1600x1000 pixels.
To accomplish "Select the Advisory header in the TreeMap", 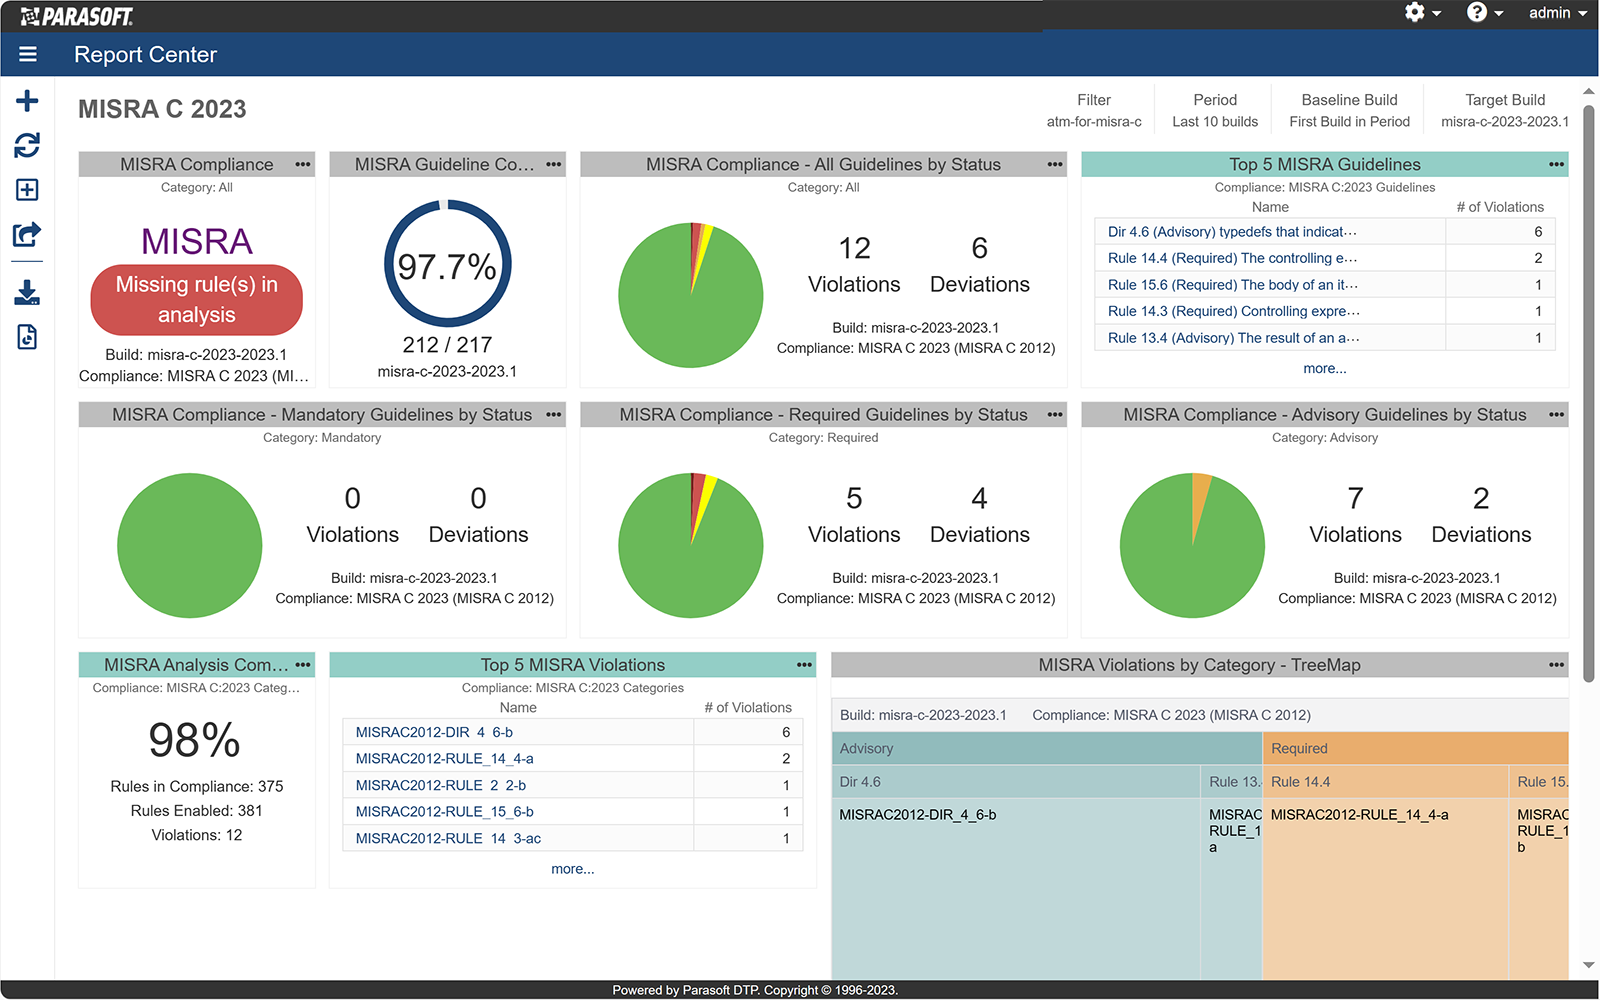I will pos(1046,748).
